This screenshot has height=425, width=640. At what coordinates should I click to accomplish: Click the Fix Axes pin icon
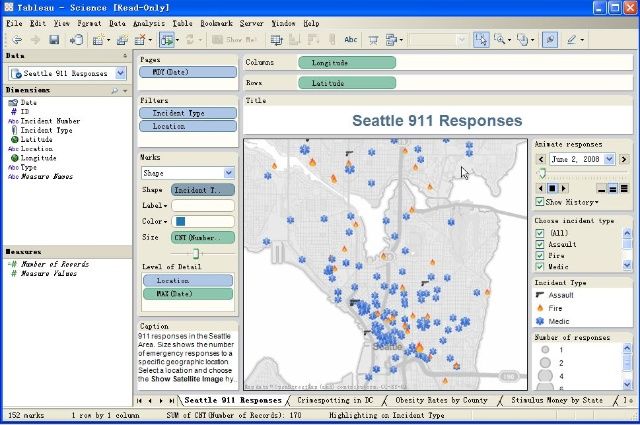click(x=550, y=40)
